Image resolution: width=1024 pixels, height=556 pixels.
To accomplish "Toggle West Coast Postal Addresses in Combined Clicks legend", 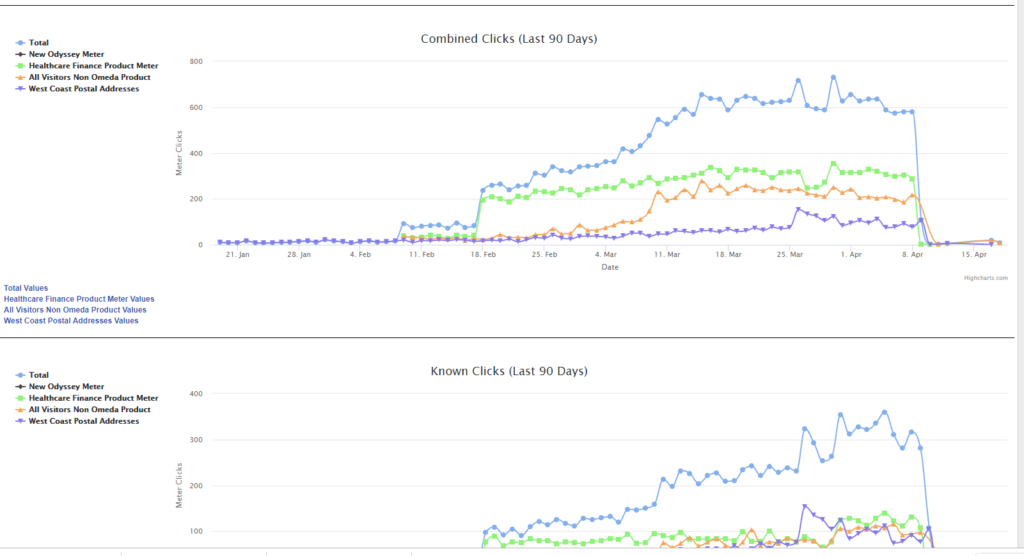I will pyautogui.click(x=84, y=89).
